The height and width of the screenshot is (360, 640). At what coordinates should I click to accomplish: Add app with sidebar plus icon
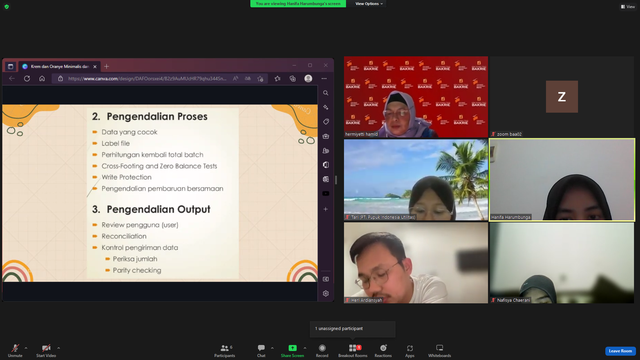click(326, 209)
